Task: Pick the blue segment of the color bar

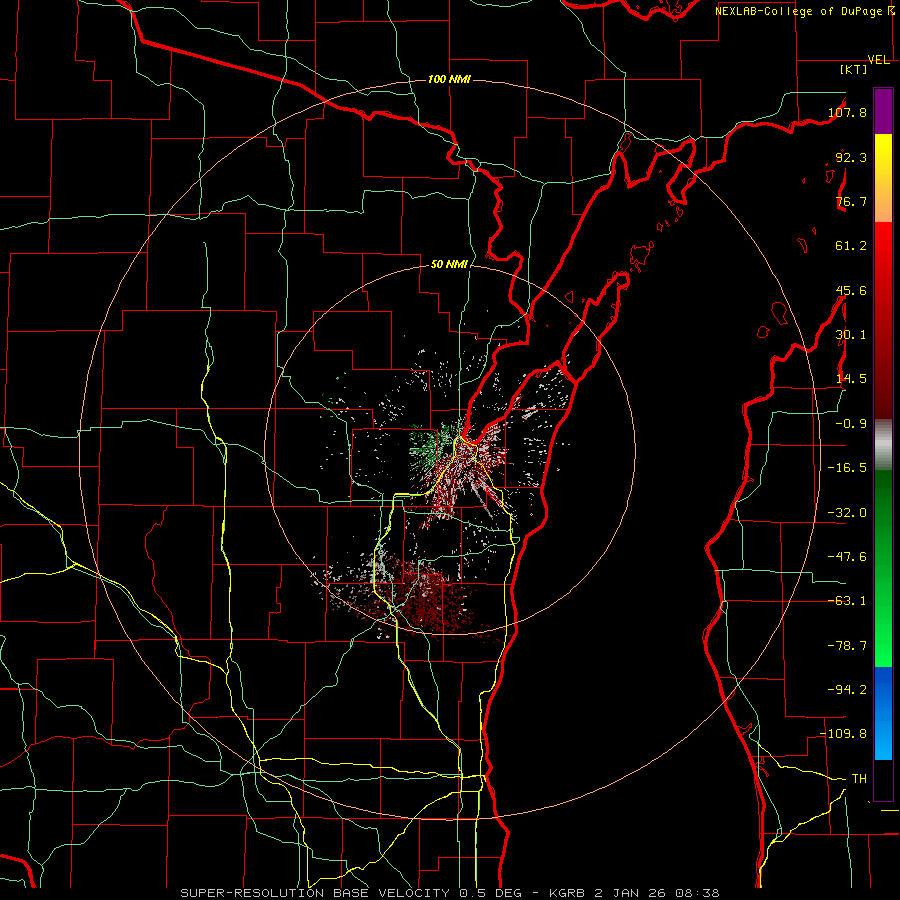Action: point(883,713)
